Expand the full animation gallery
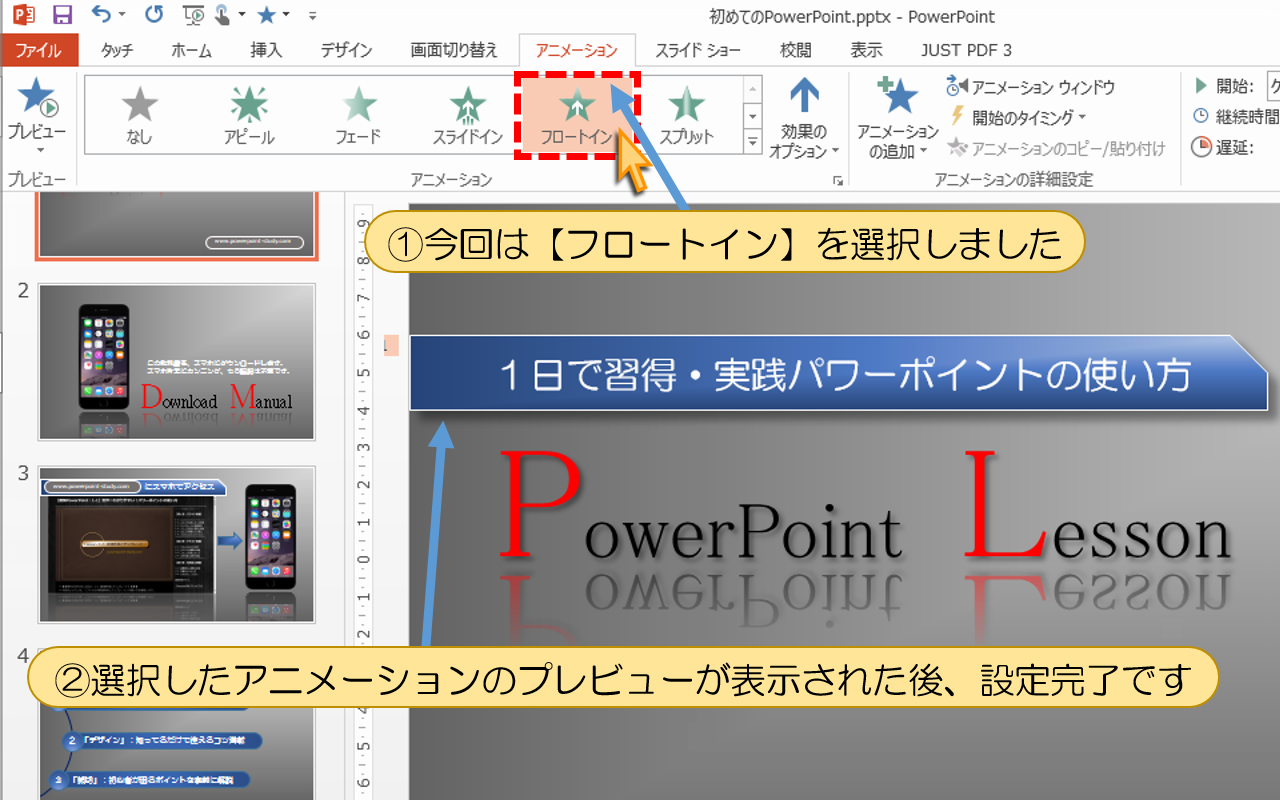The height and width of the screenshot is (800, 1280). pyautogui.click(x=753, y=142)
